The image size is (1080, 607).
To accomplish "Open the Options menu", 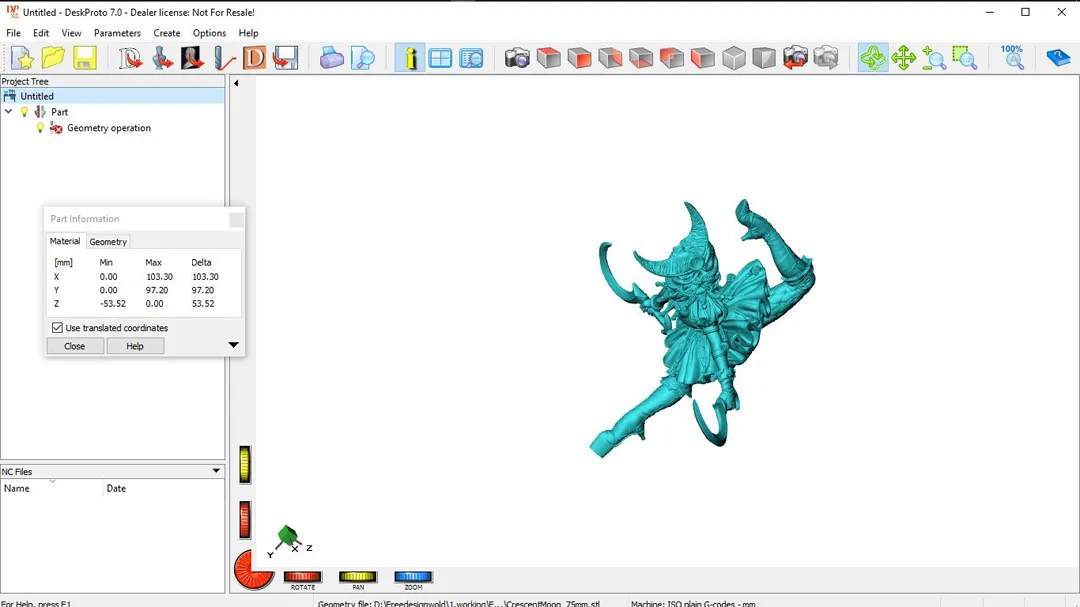I will click(x=209, y=33).
